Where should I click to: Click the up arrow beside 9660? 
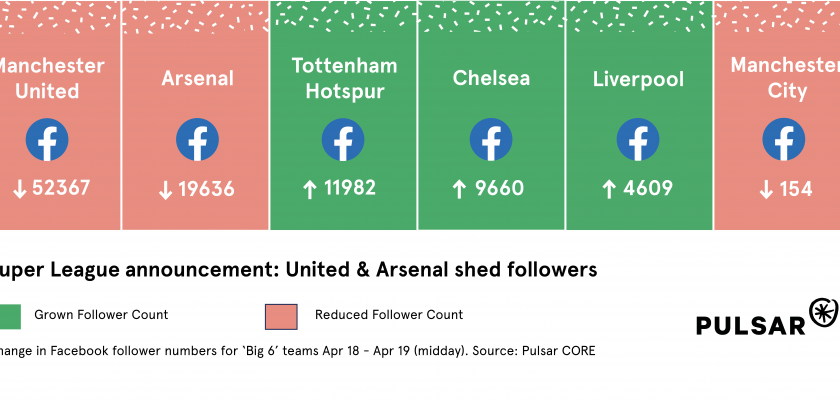click(459, 189)
